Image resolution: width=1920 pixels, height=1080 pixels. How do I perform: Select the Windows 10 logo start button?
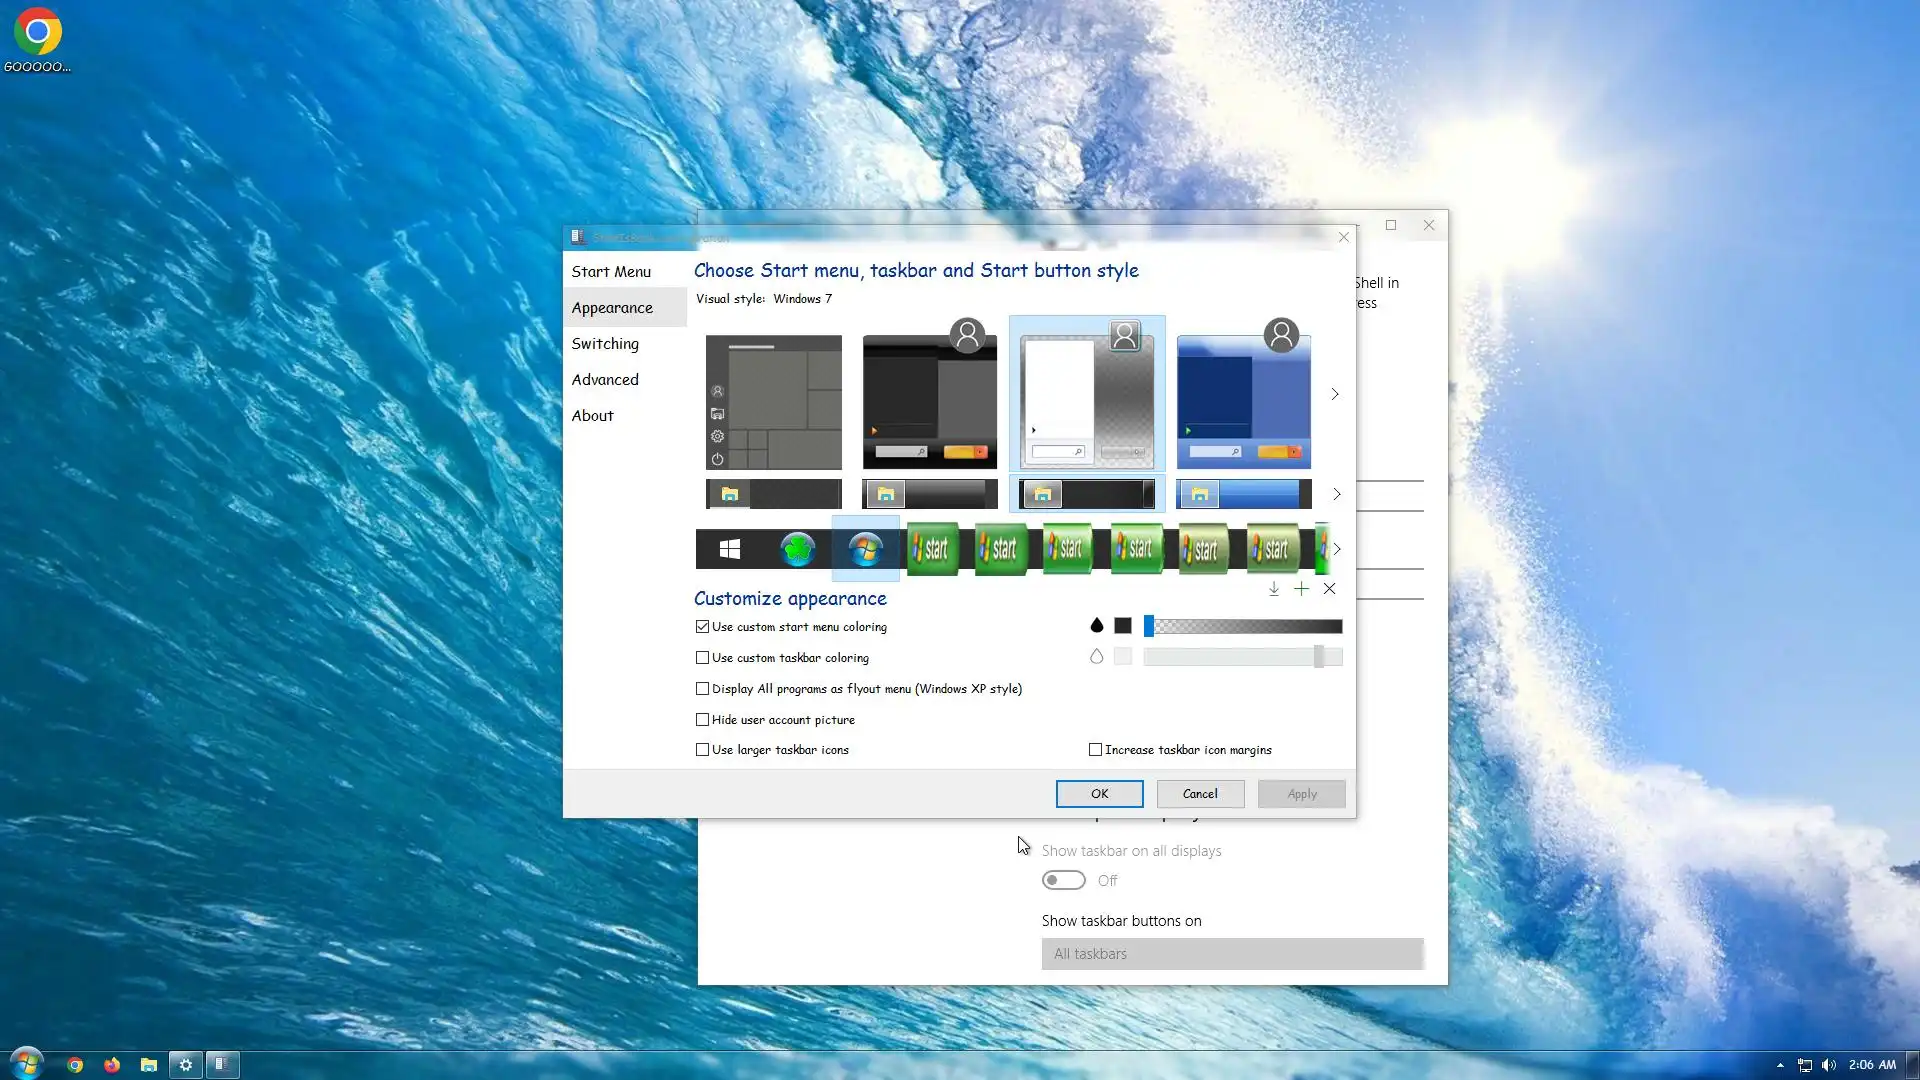pos(730,549)
